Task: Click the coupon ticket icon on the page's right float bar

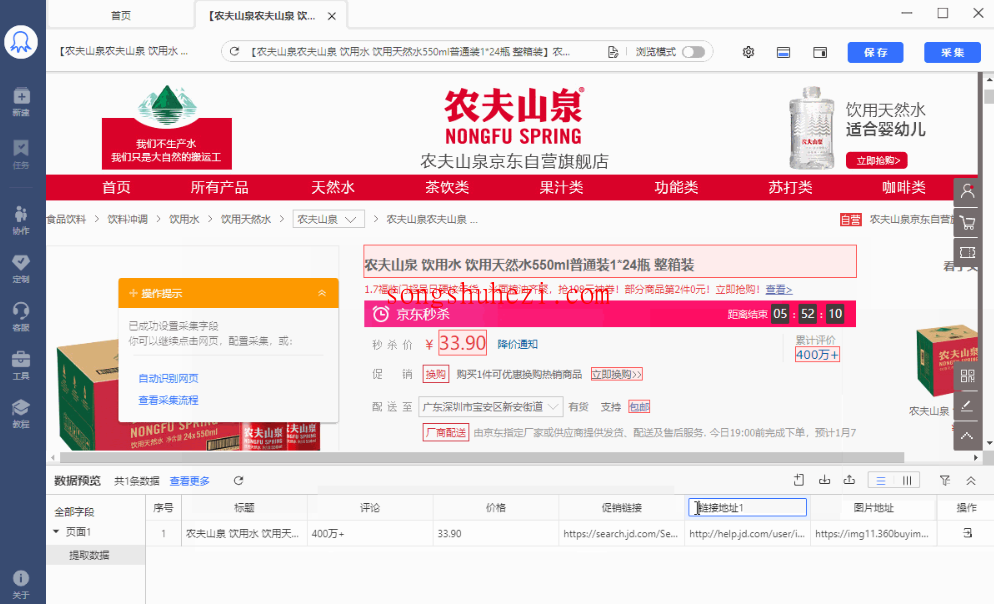Action: pos(967,252)
